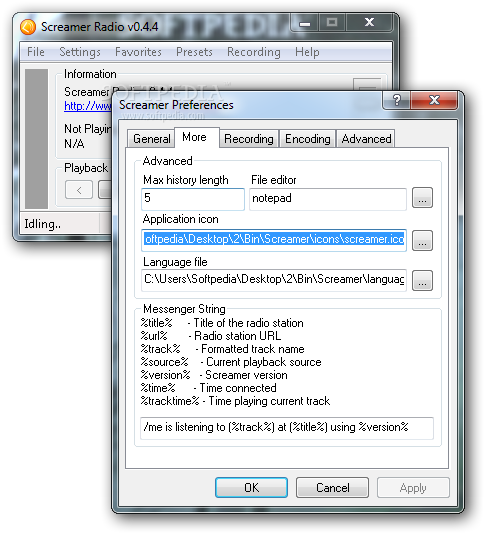Open the Recording menu in Screamer Radio
The height and width of the screenshot is (534, 485).
point(254,52)
